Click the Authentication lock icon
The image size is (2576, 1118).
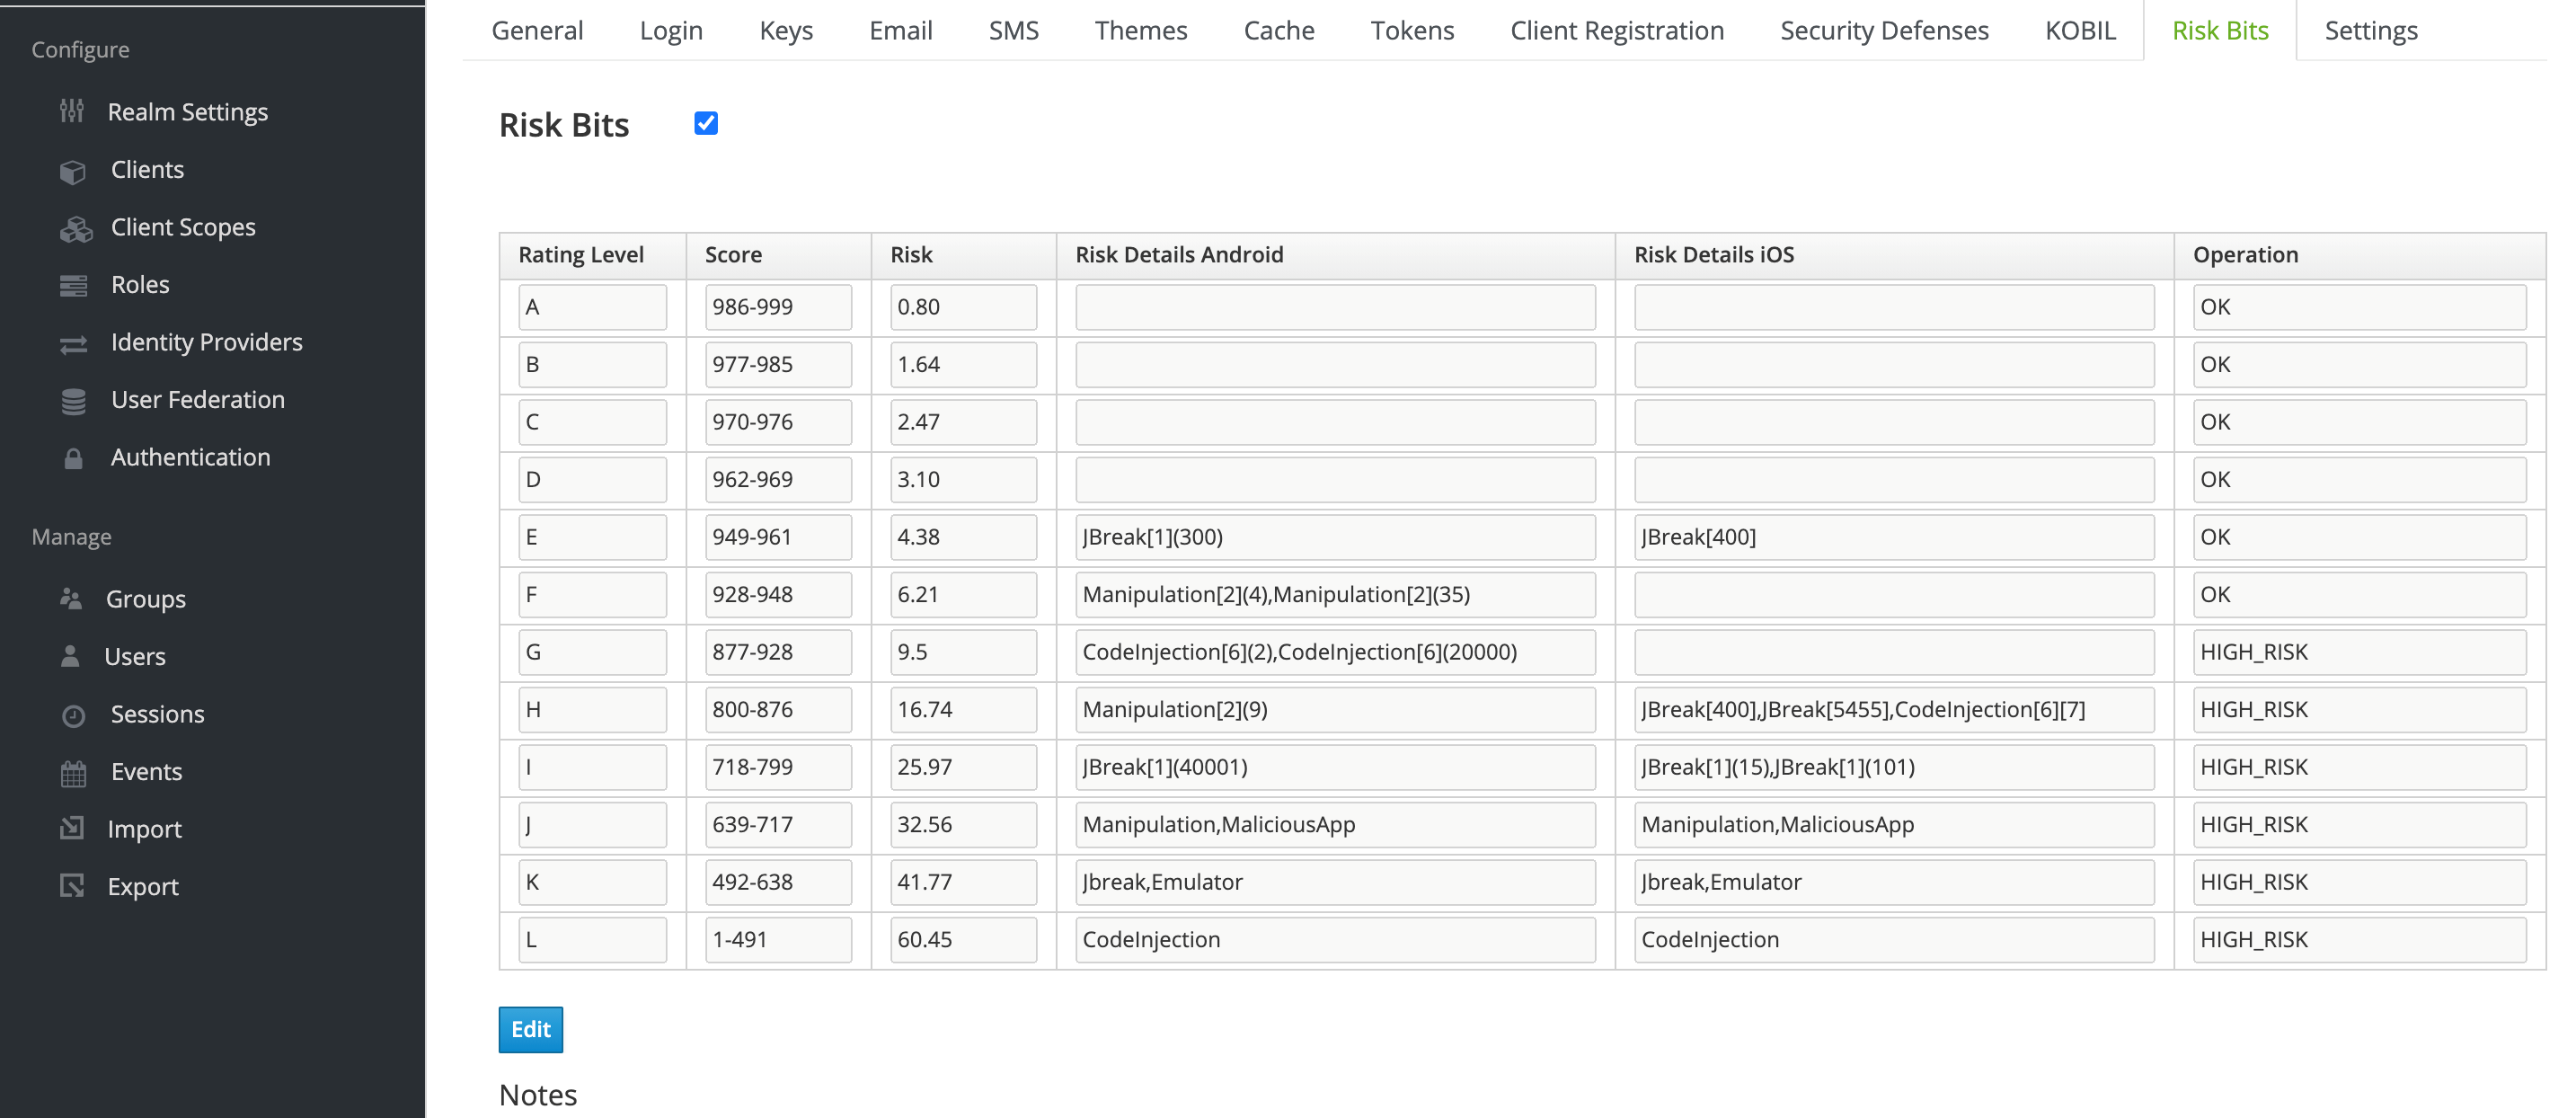click(x=73, y=458)
